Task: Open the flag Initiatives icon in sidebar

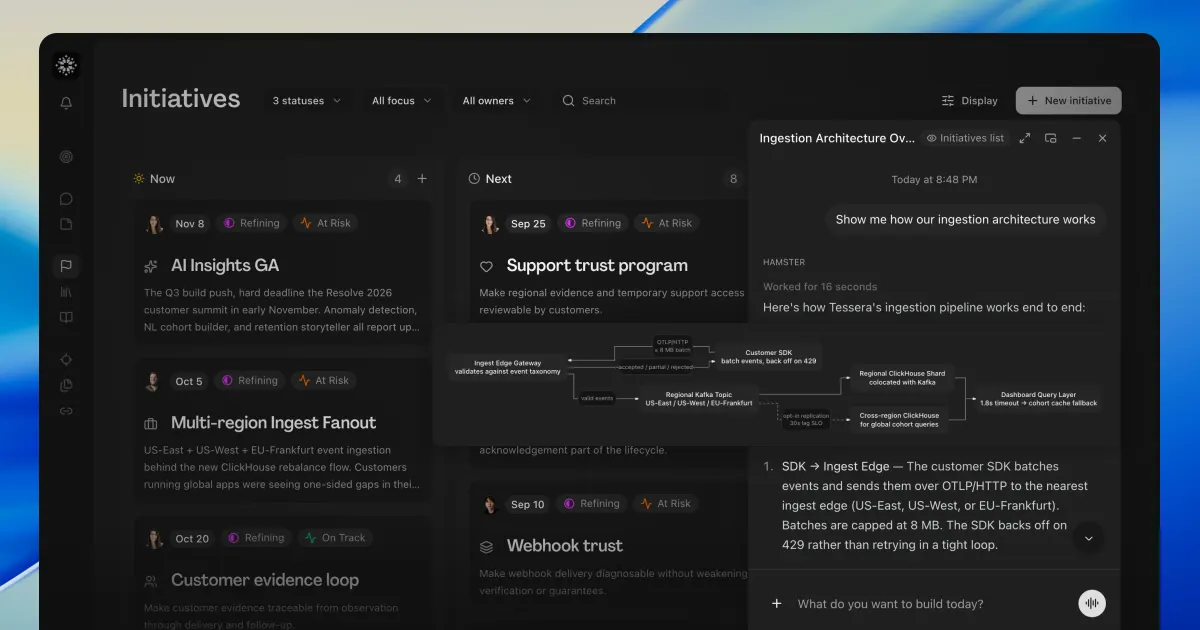Action: click(66, 266)
